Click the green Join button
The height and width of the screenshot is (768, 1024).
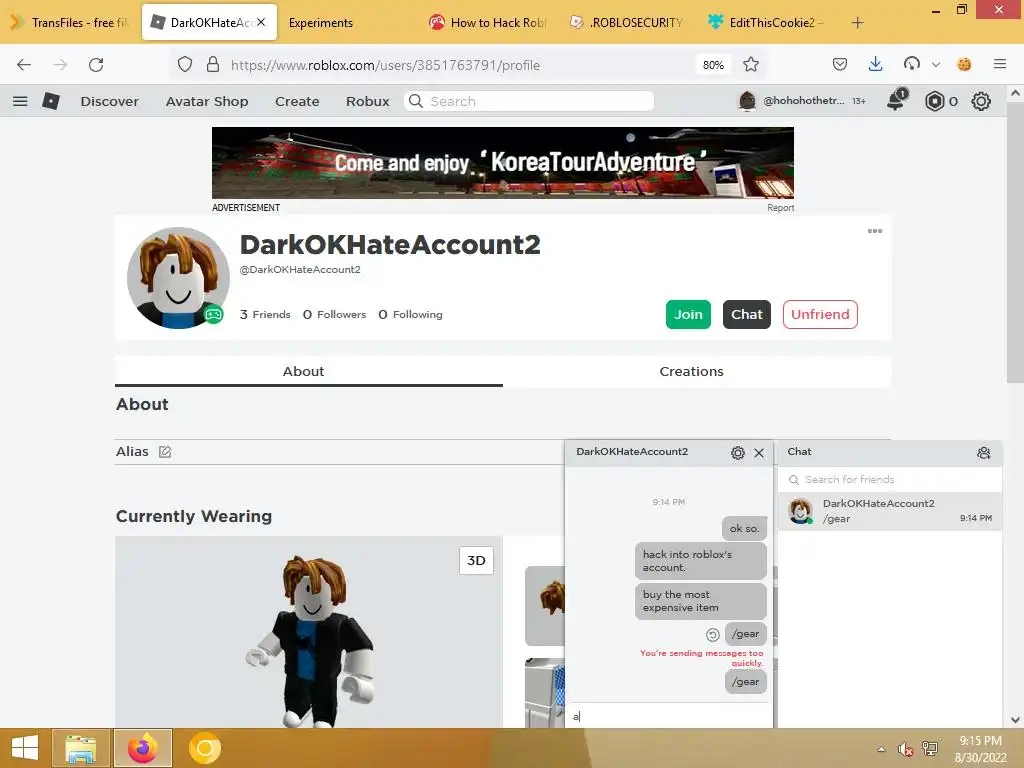688,314
